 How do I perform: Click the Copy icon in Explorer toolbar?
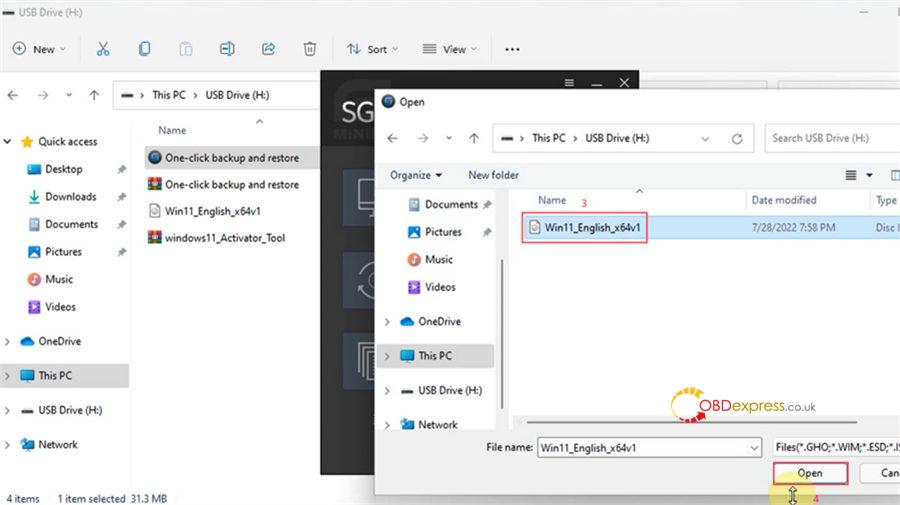point(144,49)
